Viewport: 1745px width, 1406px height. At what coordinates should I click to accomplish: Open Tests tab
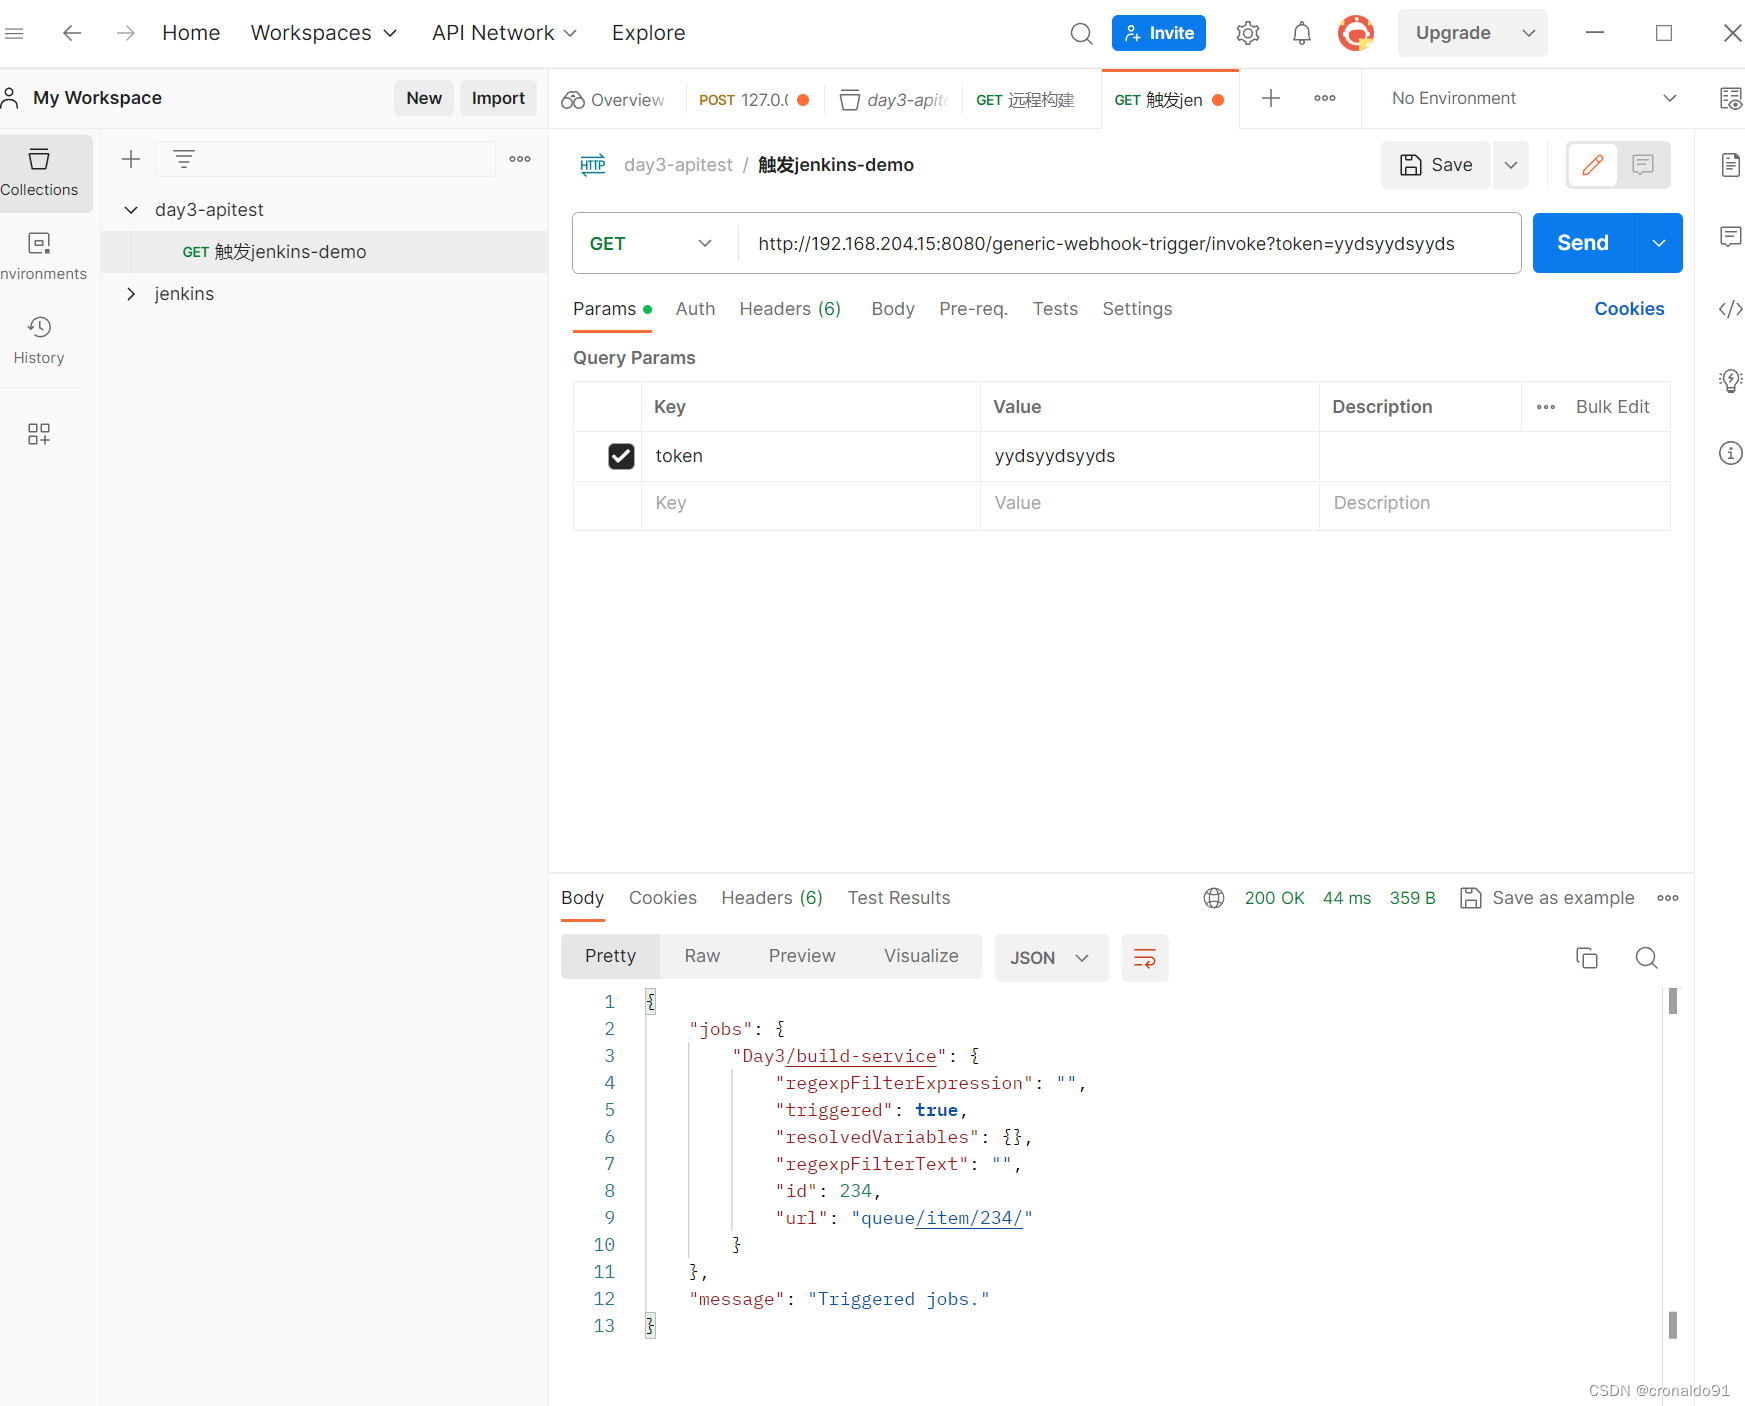click(1055, 309)
